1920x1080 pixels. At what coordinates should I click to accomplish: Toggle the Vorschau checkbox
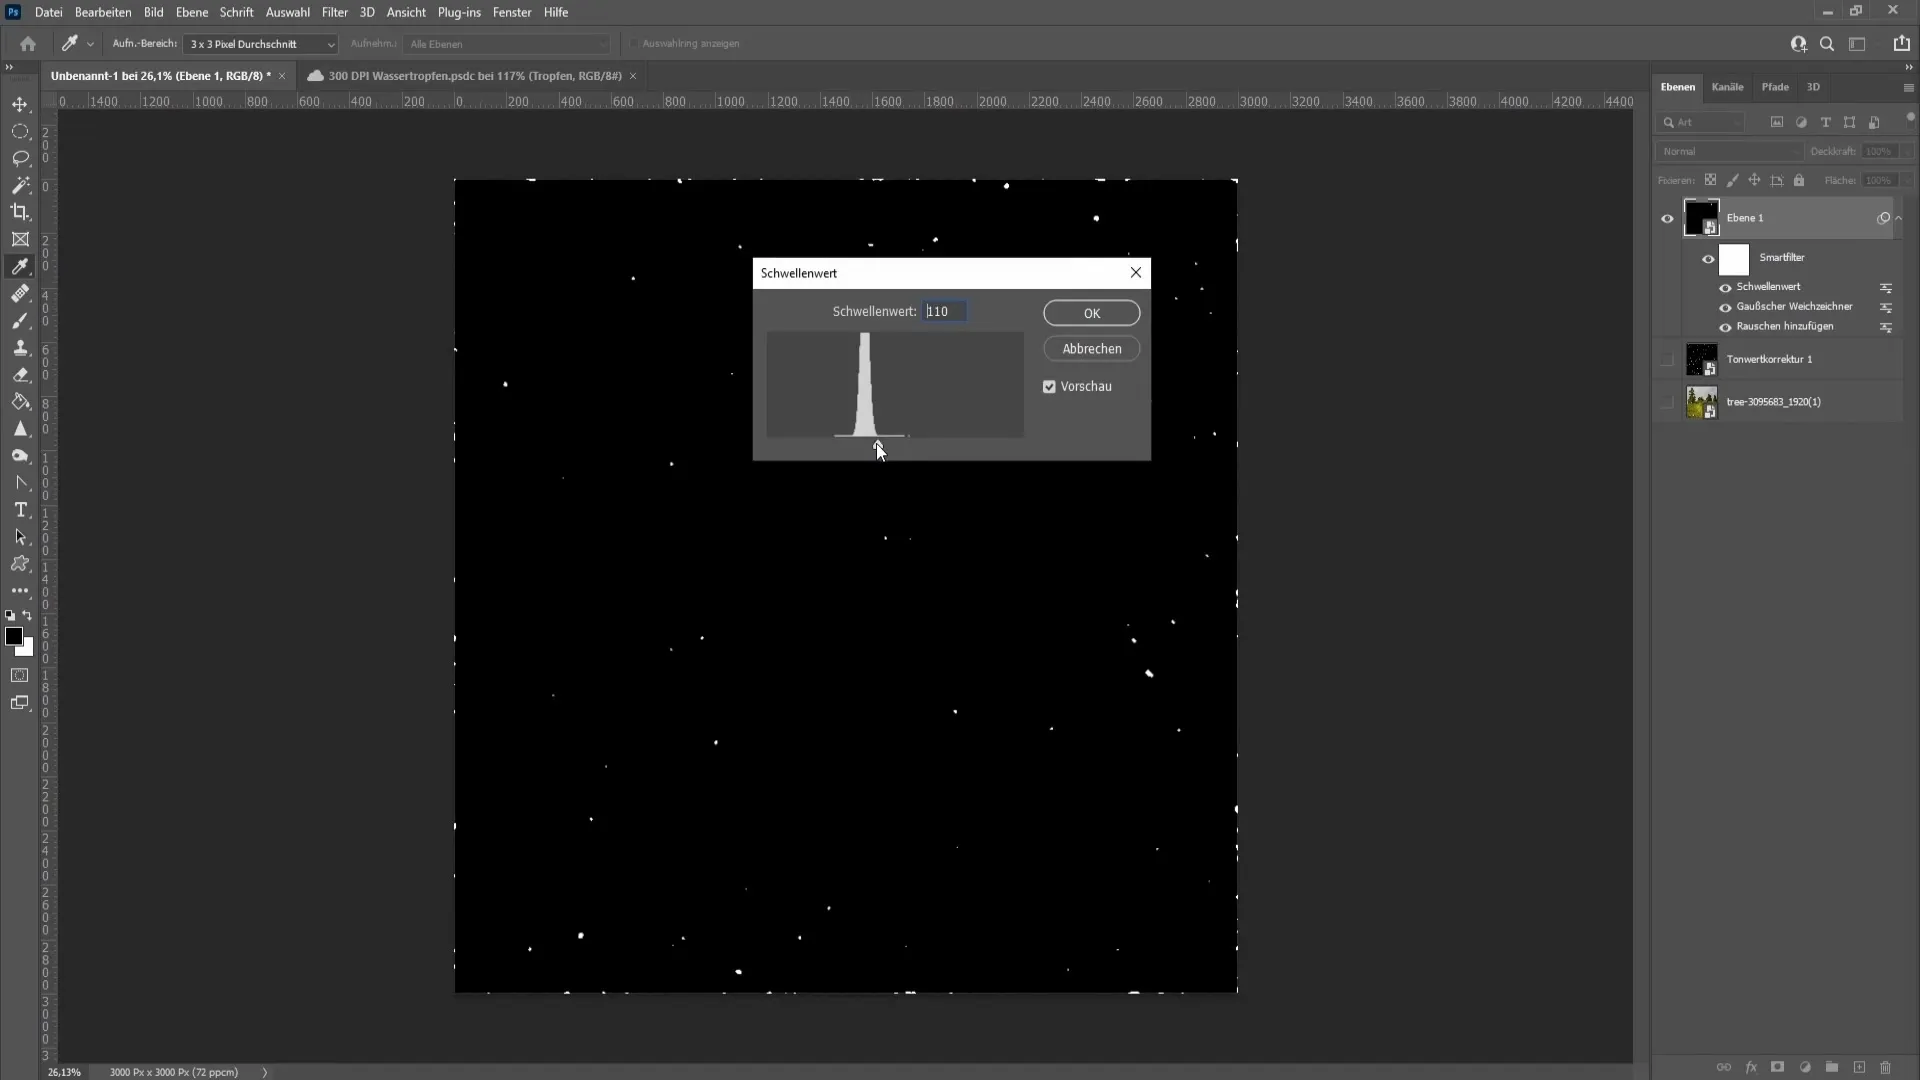click(x=1049, y=387)
